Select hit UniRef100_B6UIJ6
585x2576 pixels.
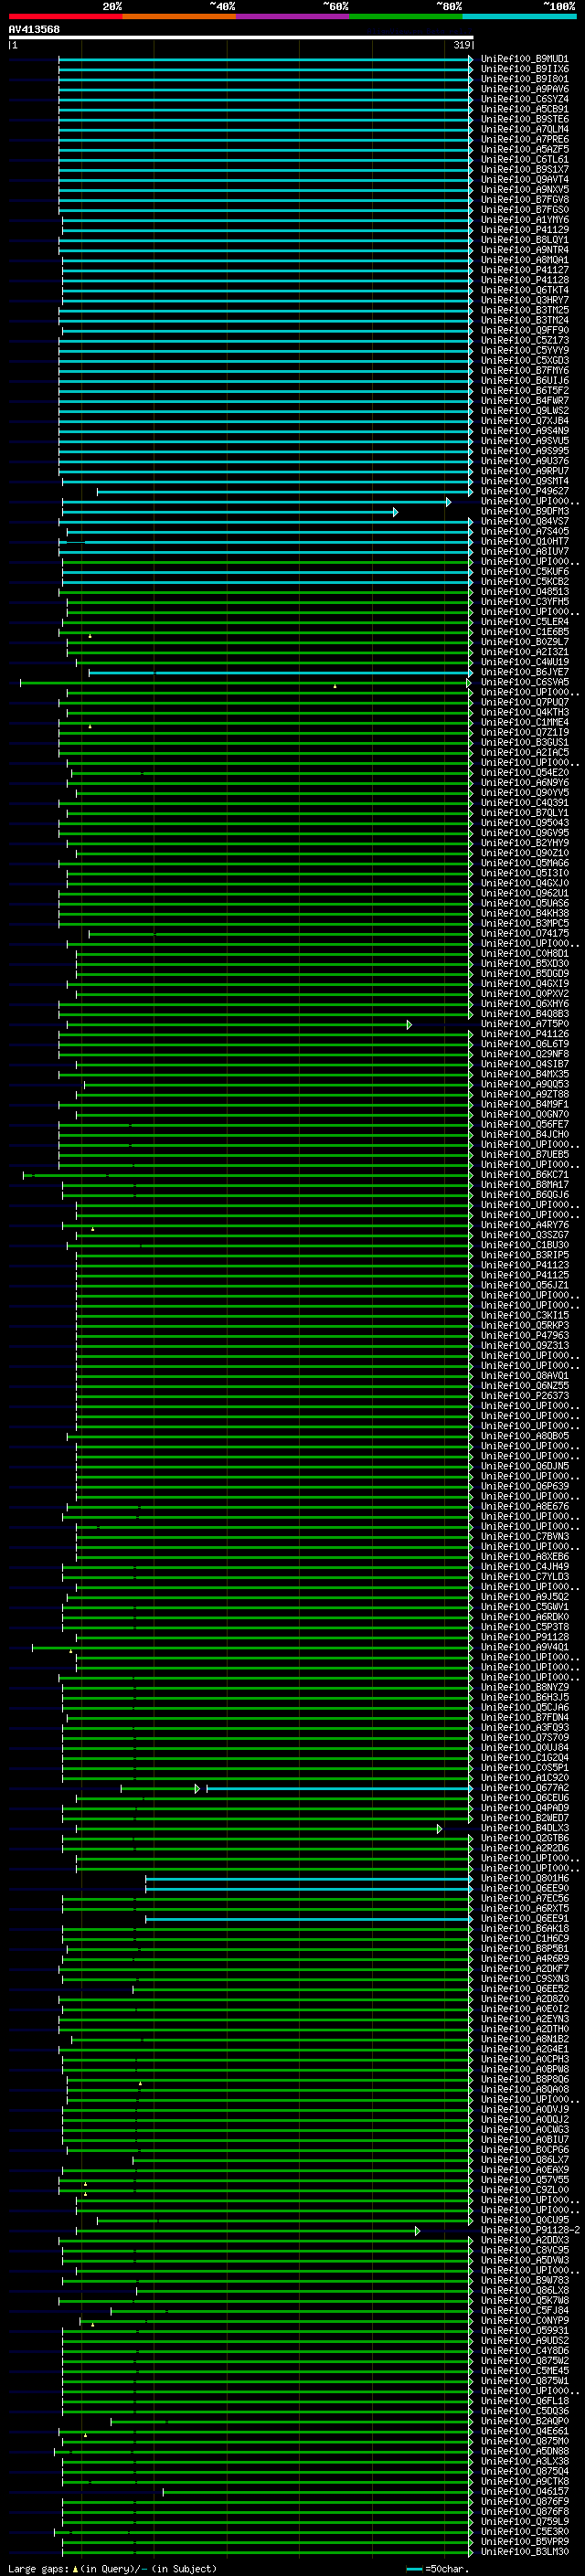(x=524, y=380)
